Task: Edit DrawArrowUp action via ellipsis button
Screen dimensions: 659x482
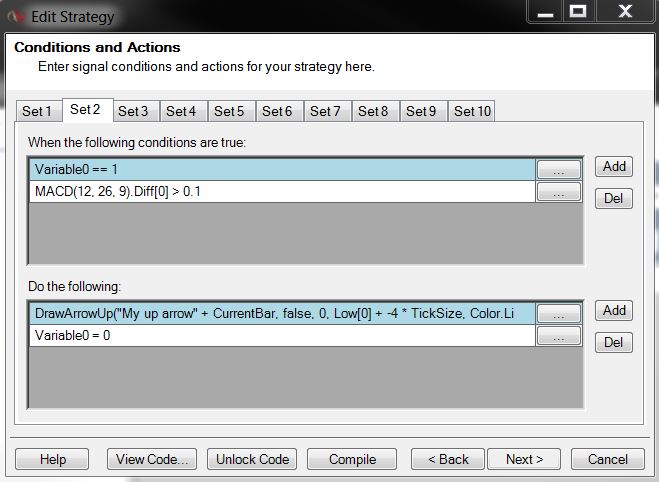Action: 559,313
